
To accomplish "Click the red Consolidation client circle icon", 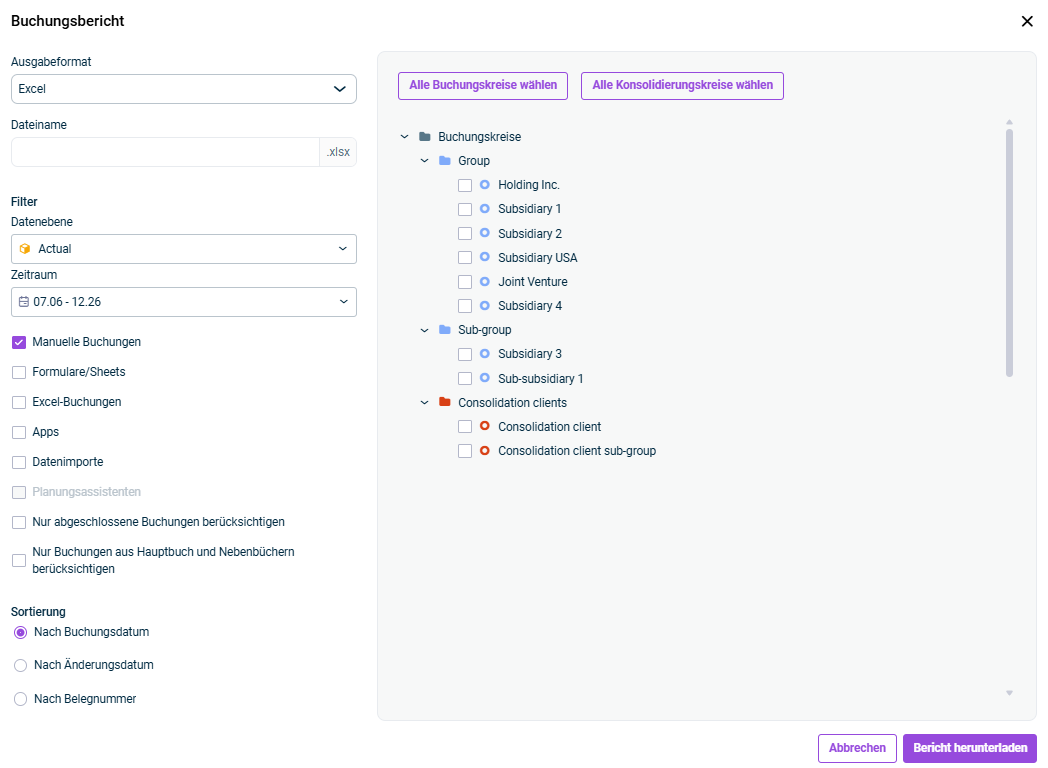I will point(485,427).
